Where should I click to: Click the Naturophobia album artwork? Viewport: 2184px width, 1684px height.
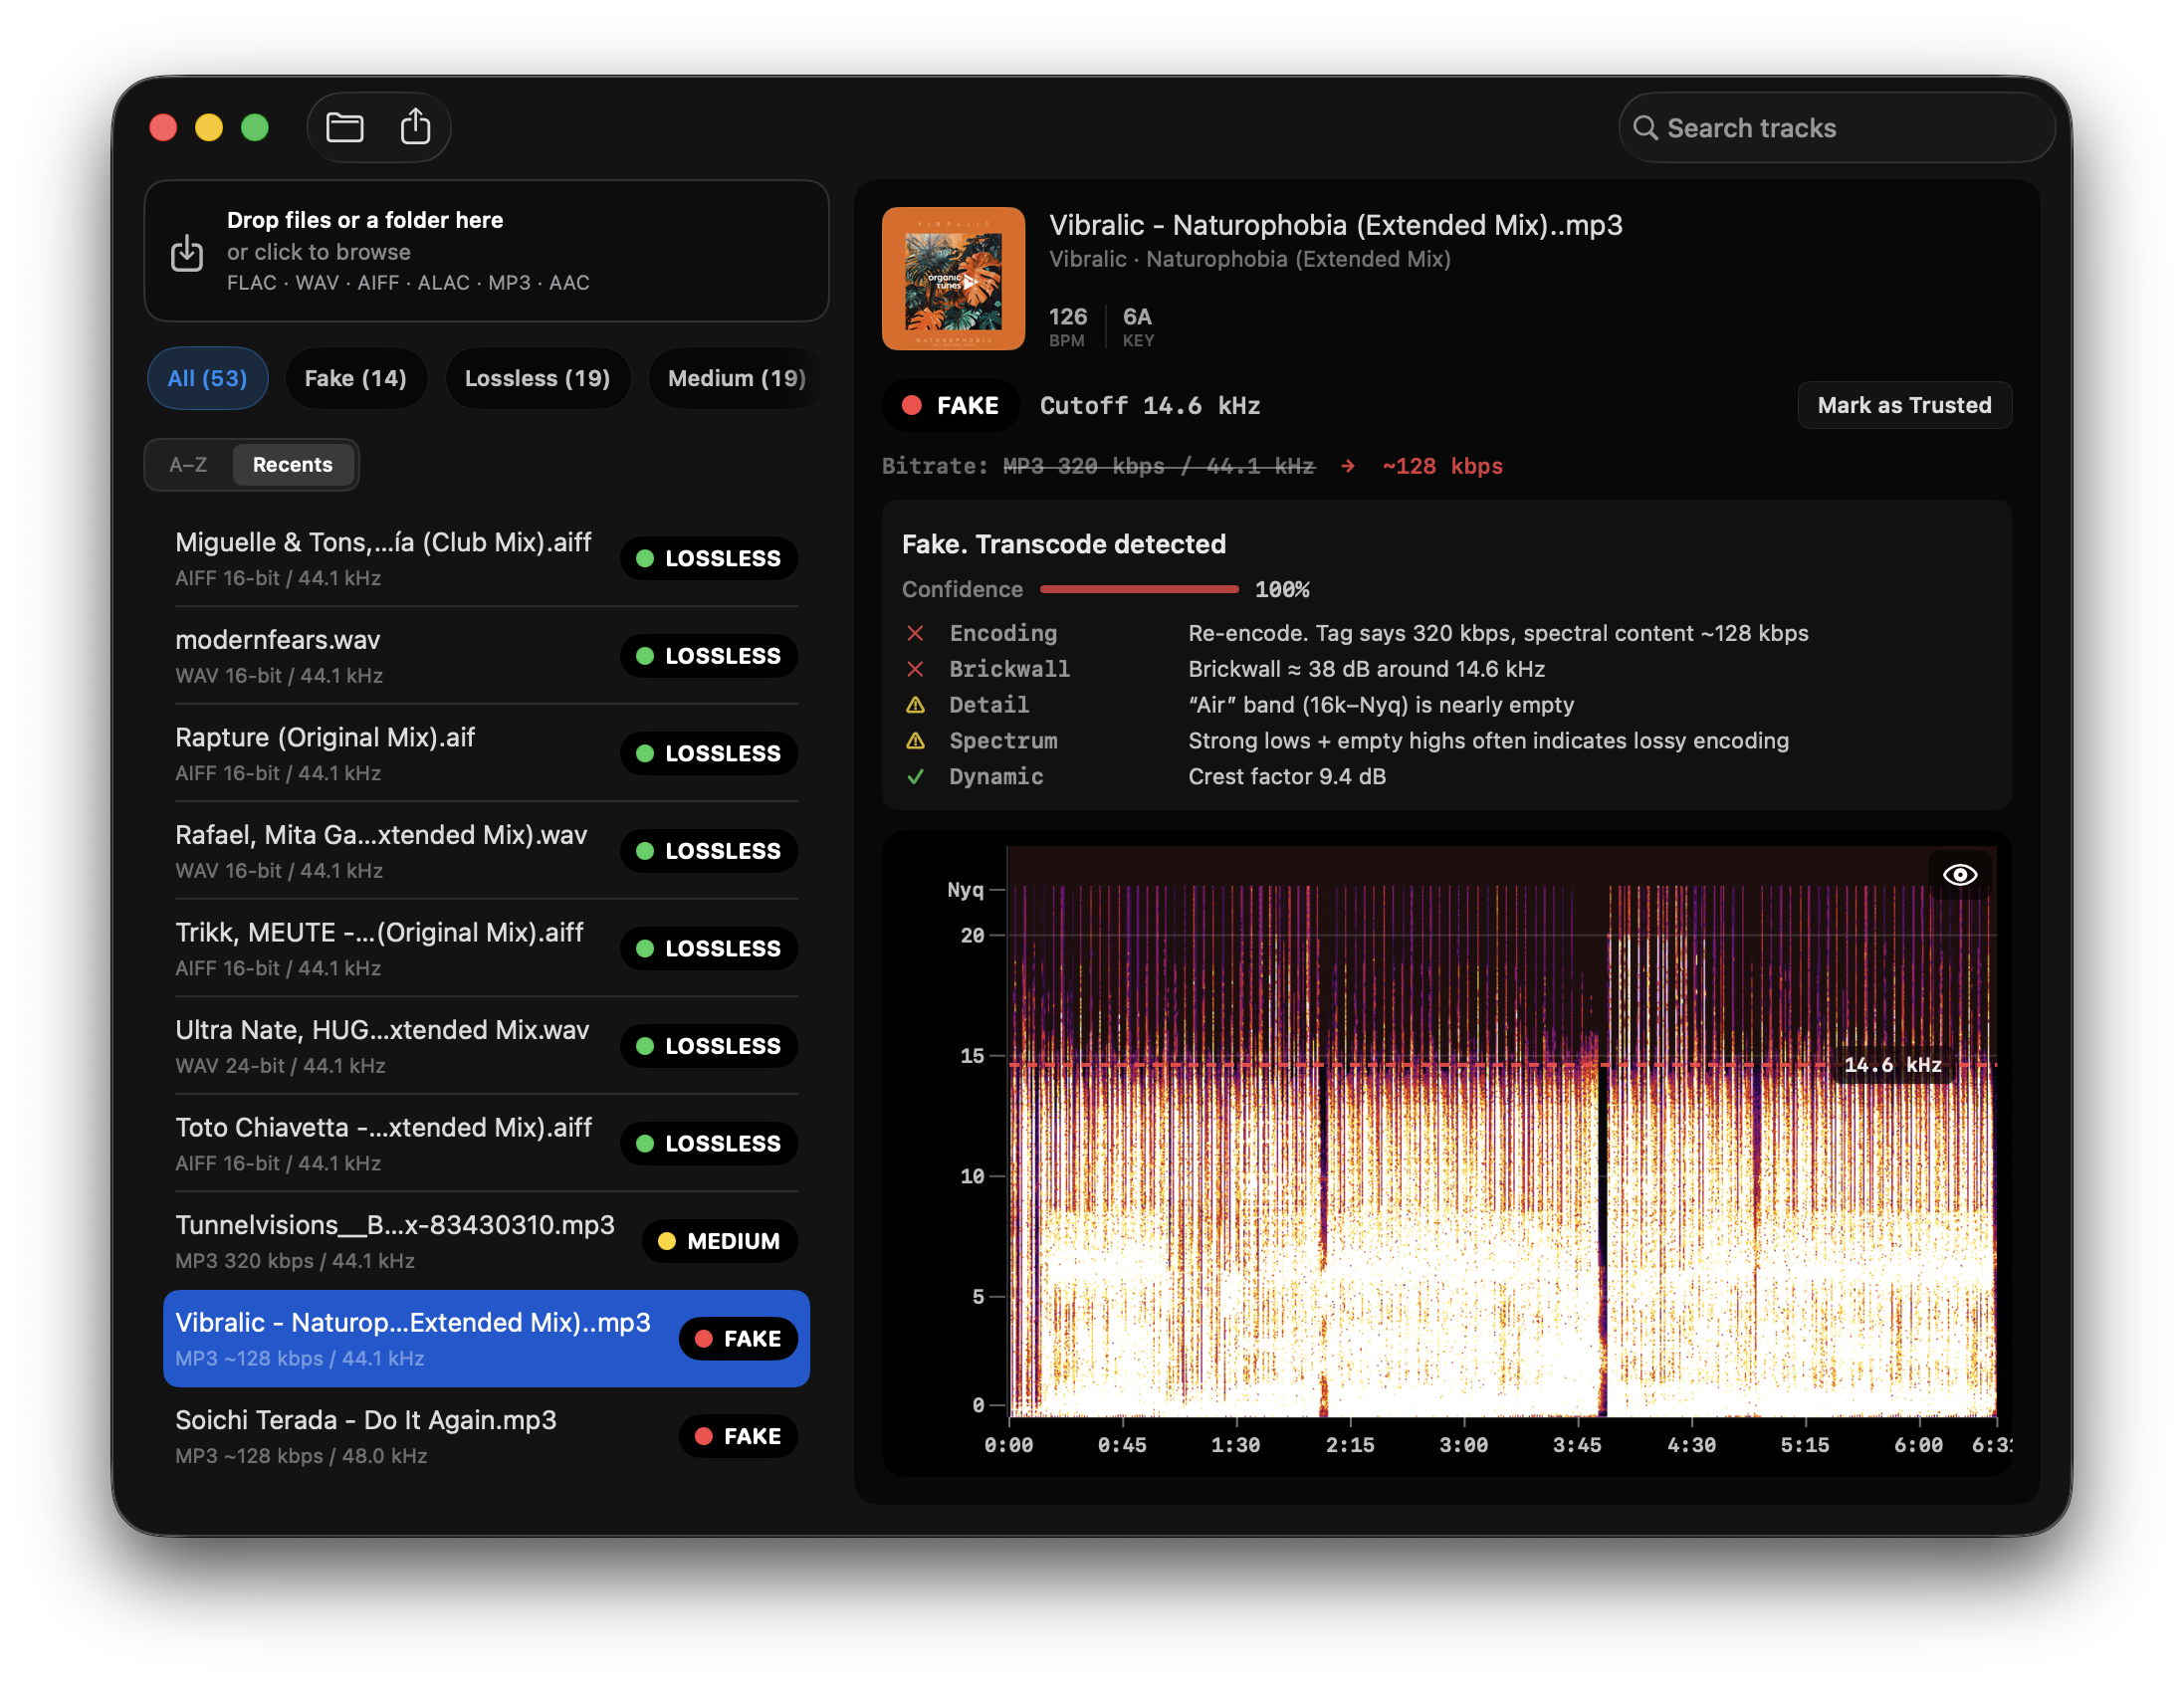point(953,279)
